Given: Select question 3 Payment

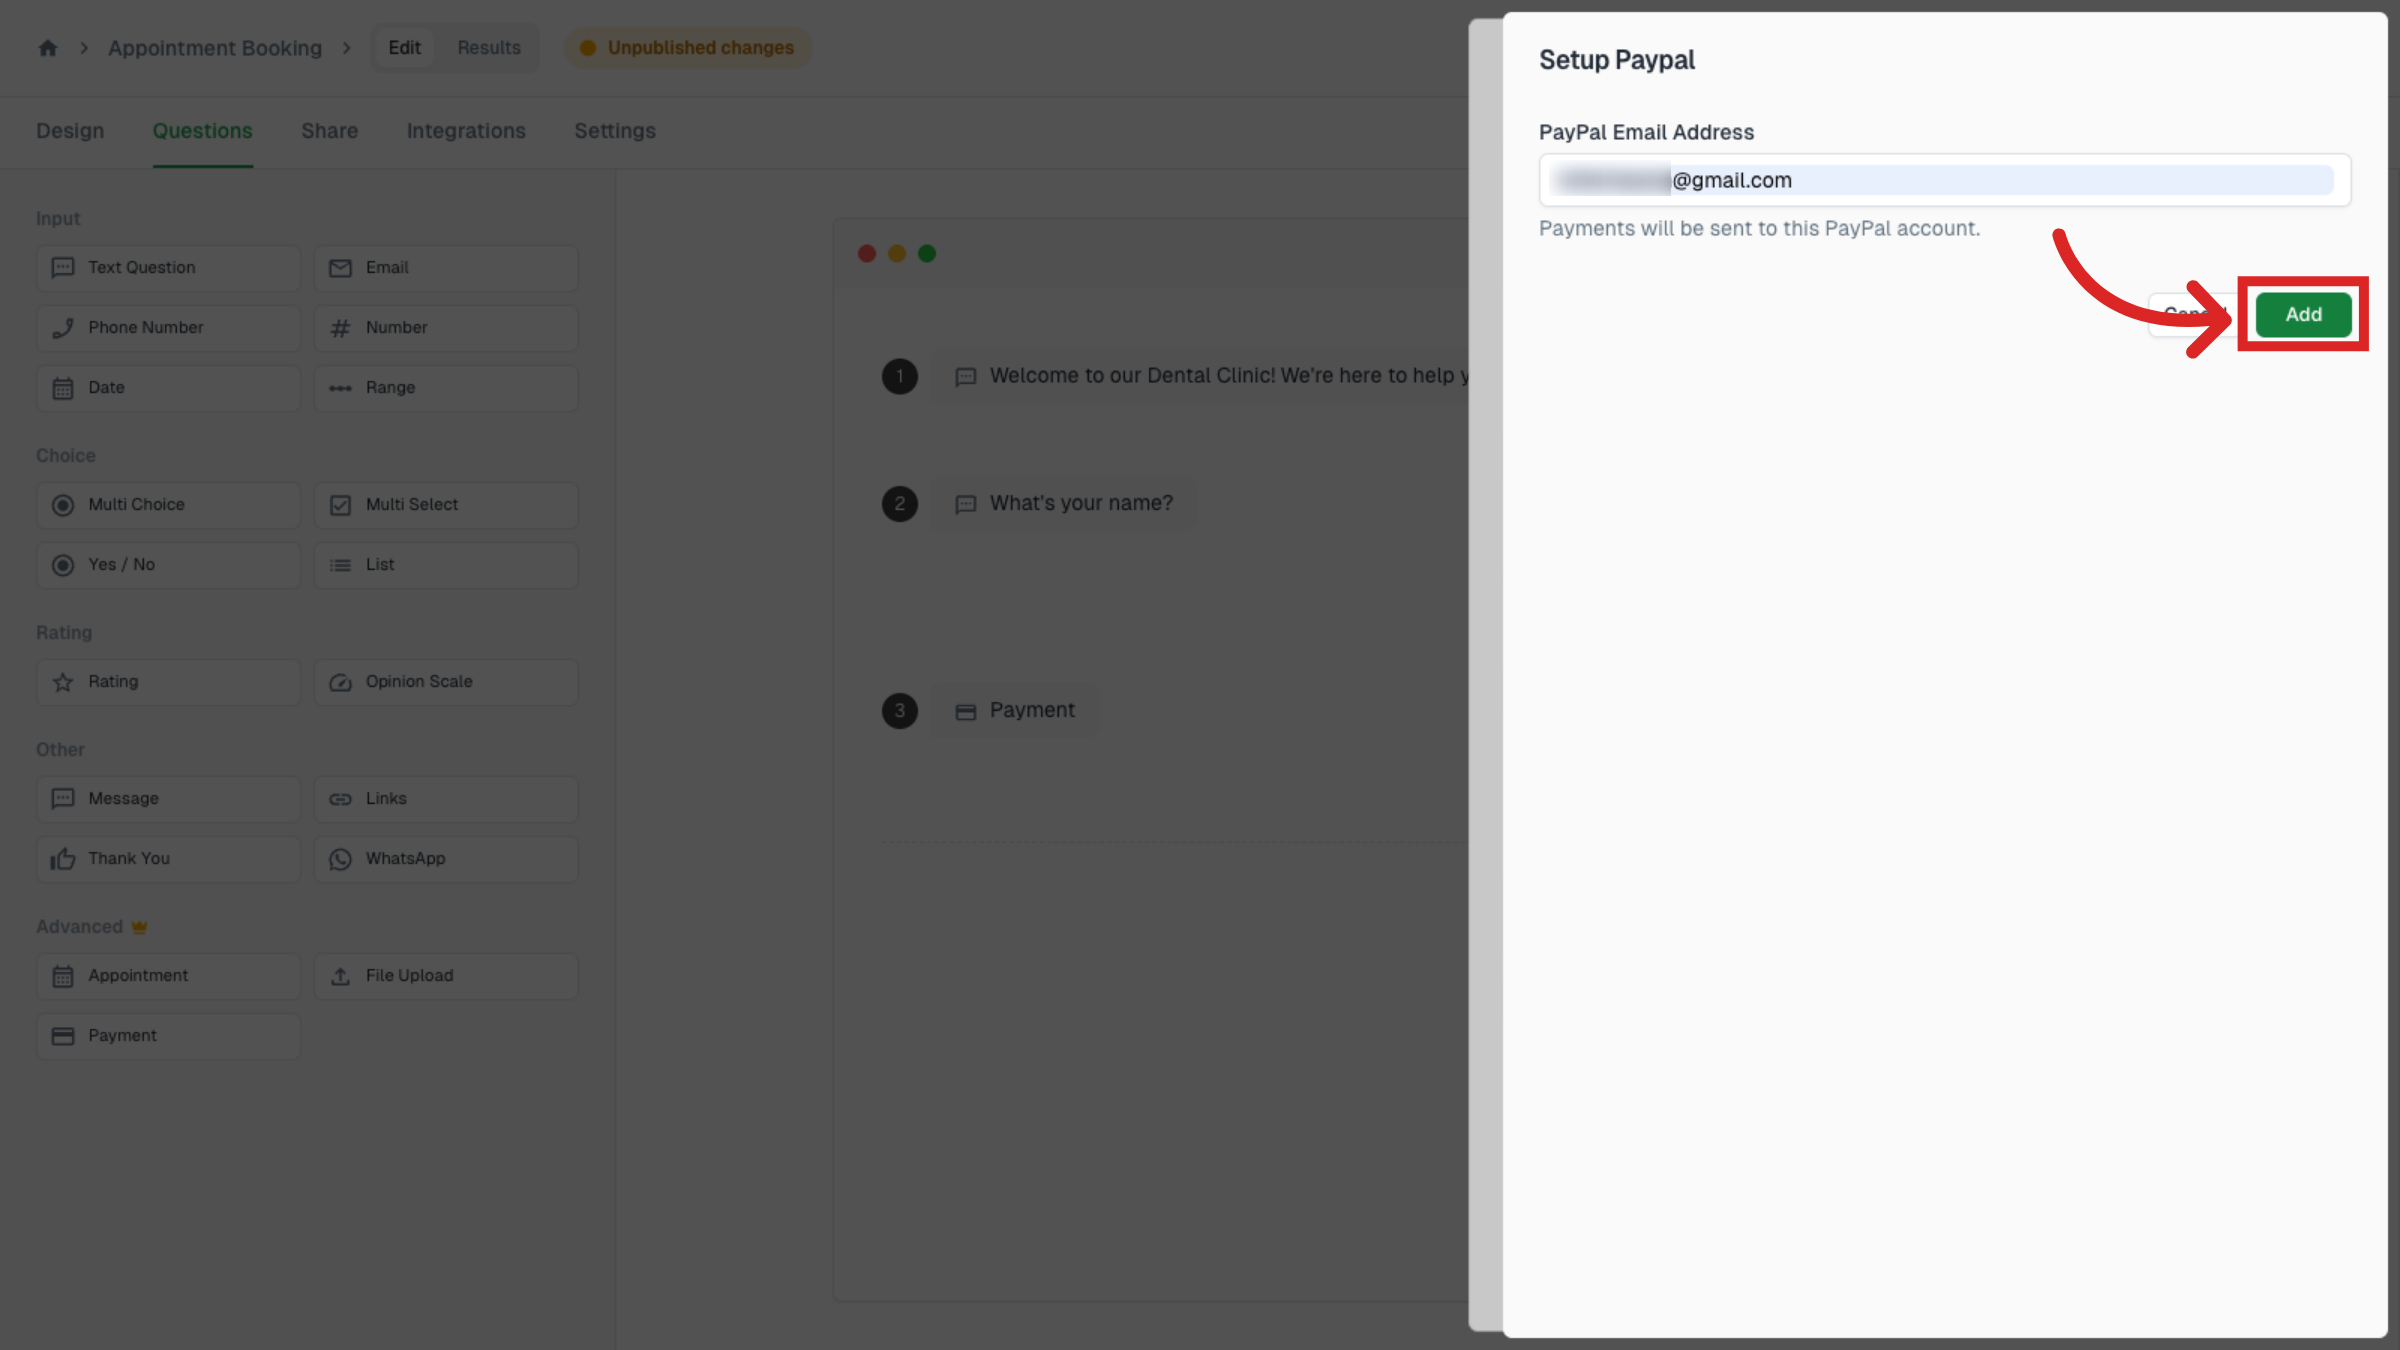Looking at the screenshot, I should (x=1014, y=711).
